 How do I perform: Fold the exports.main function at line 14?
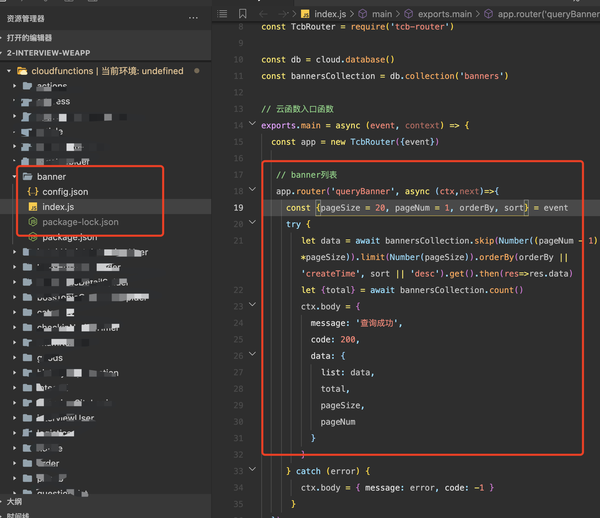(x=252, y=123)
